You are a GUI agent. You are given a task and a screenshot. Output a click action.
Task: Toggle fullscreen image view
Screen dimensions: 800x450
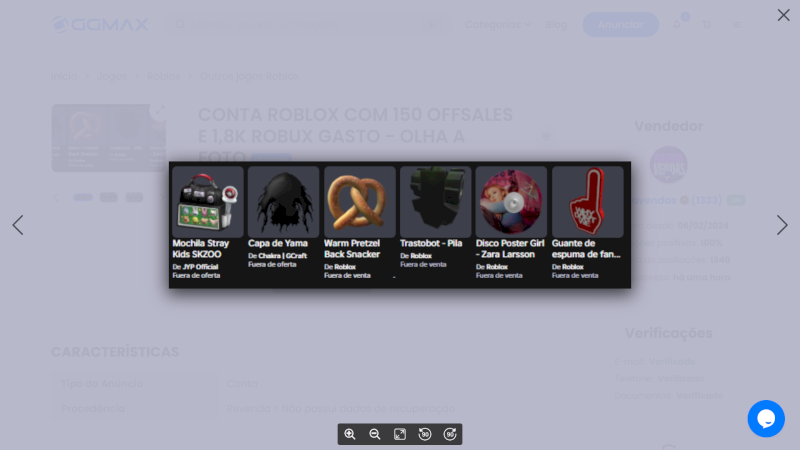pos(400,434)
